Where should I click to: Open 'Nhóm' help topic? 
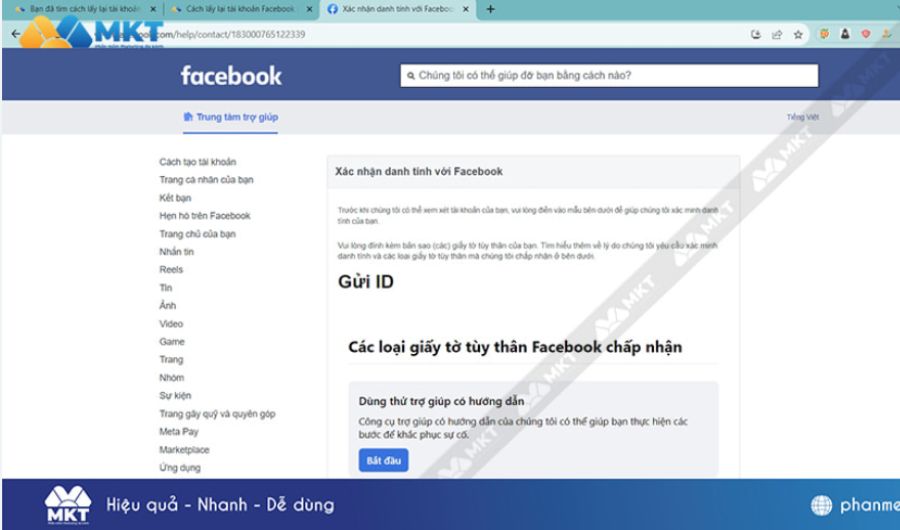[x=172, y=378]
